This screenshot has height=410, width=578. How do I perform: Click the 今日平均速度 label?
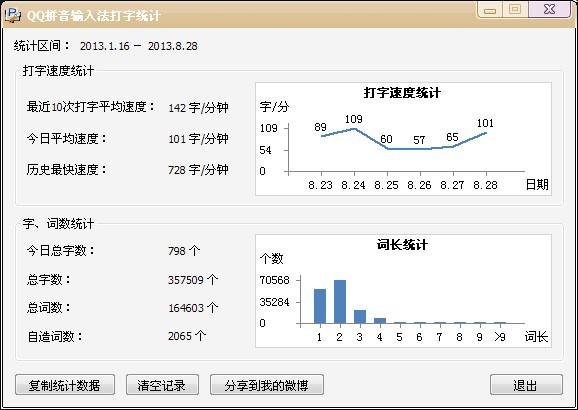tap(66, 139)
